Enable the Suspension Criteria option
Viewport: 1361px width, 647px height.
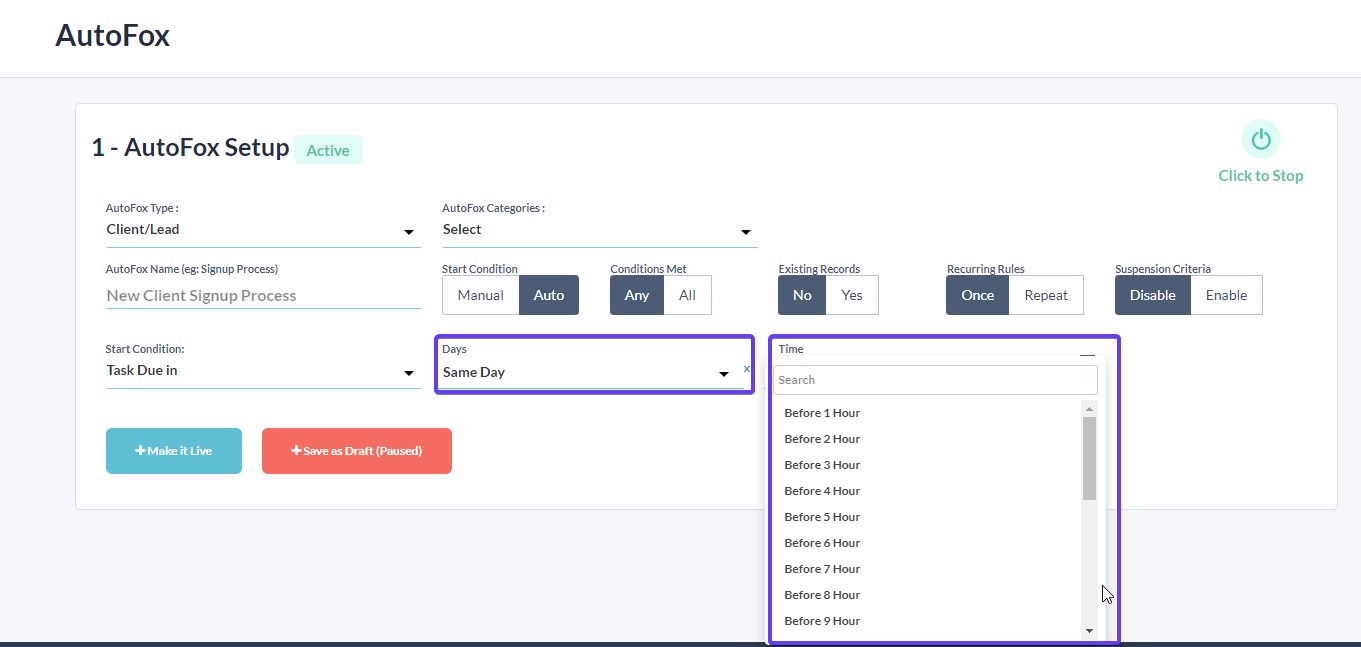tap(1226, 295)
